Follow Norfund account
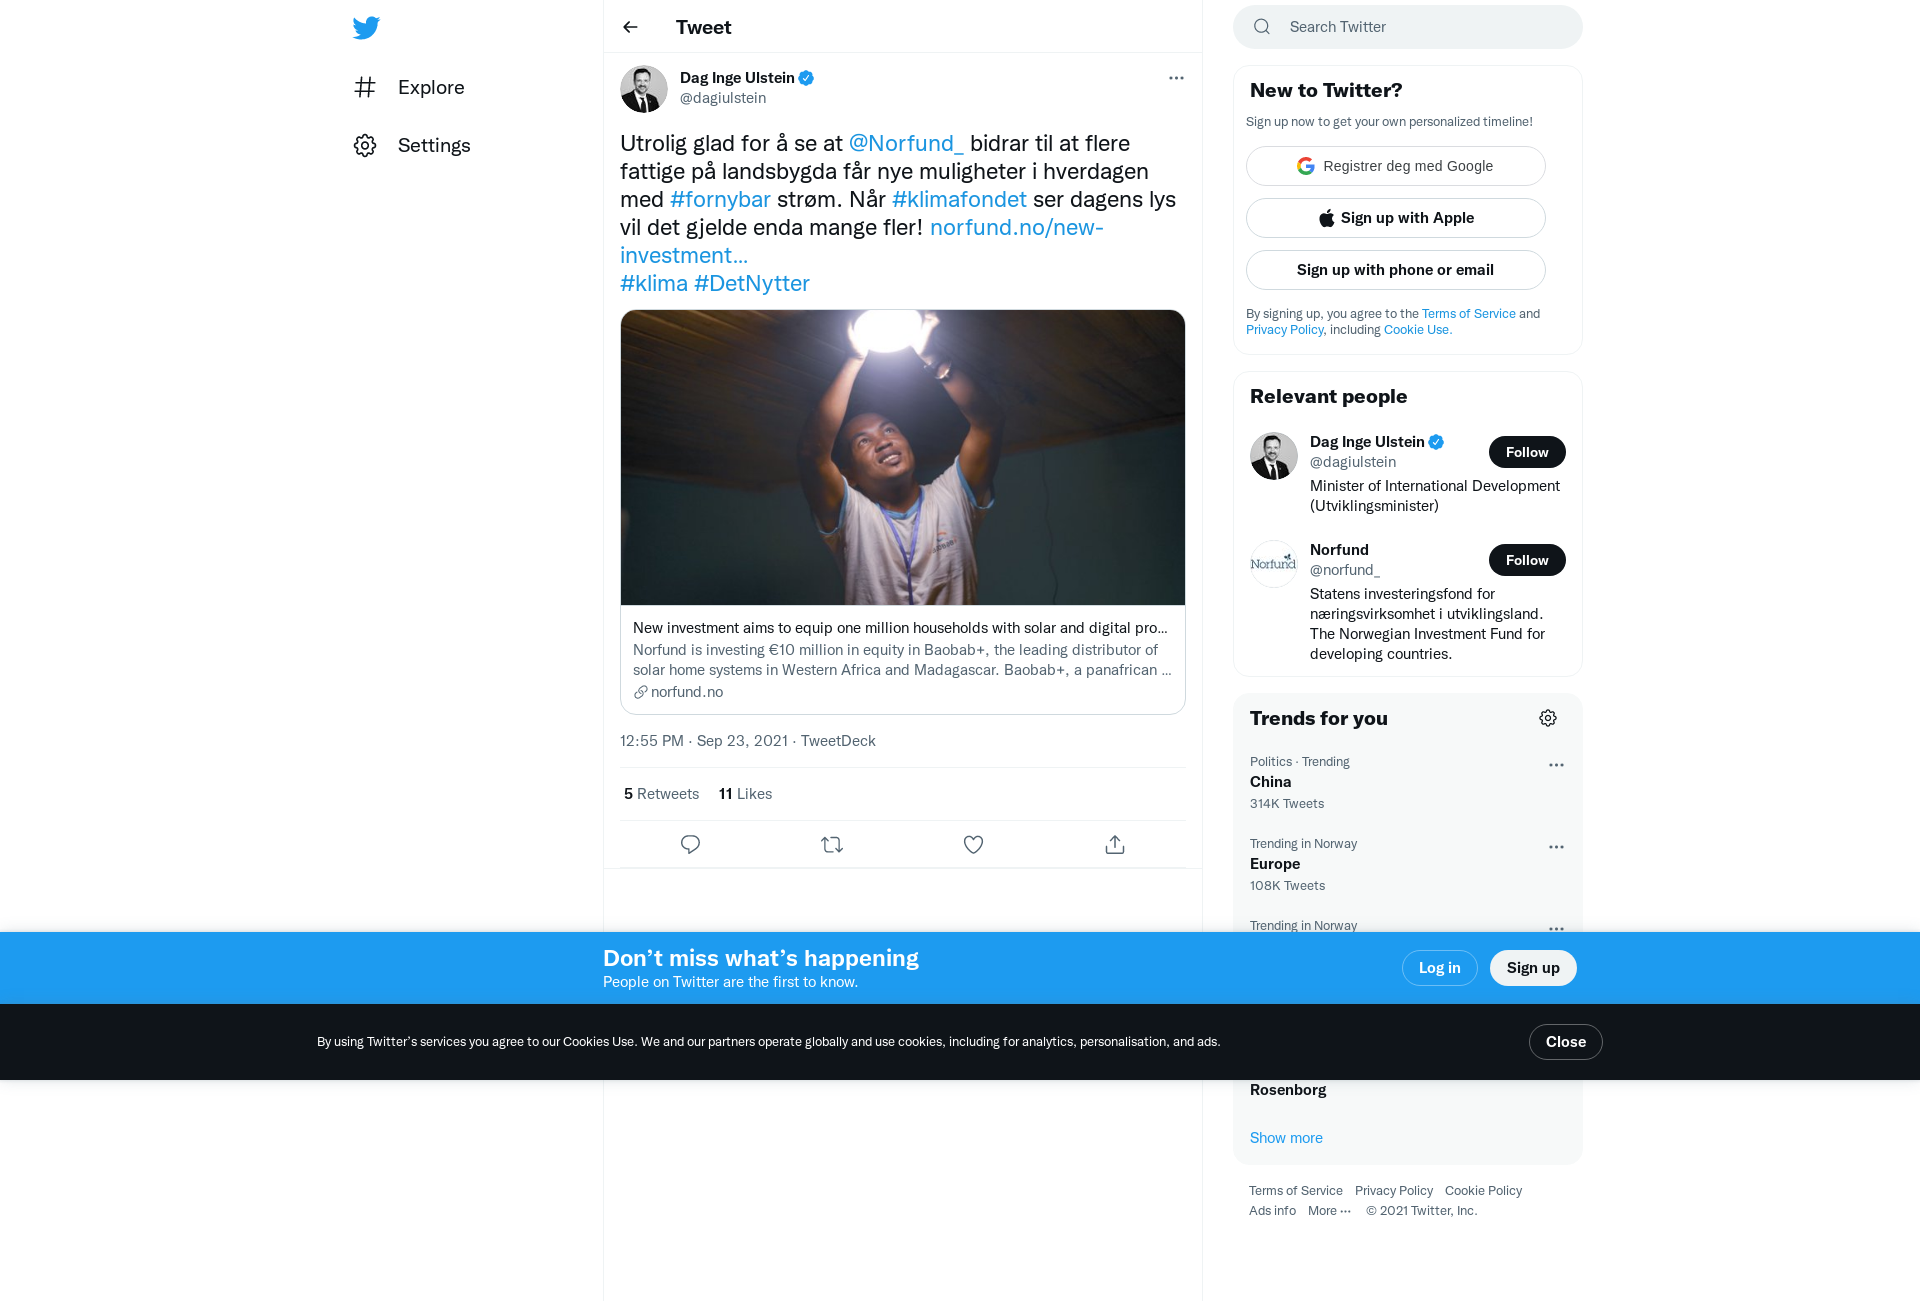Screen dimensions: 1920x1301 click(1527, 560)
